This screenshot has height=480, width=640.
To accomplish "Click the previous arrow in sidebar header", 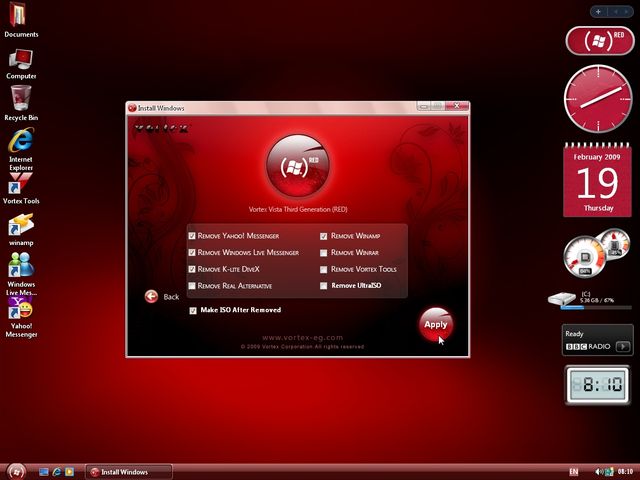I will pyautogui.click(x=615, y=12).
